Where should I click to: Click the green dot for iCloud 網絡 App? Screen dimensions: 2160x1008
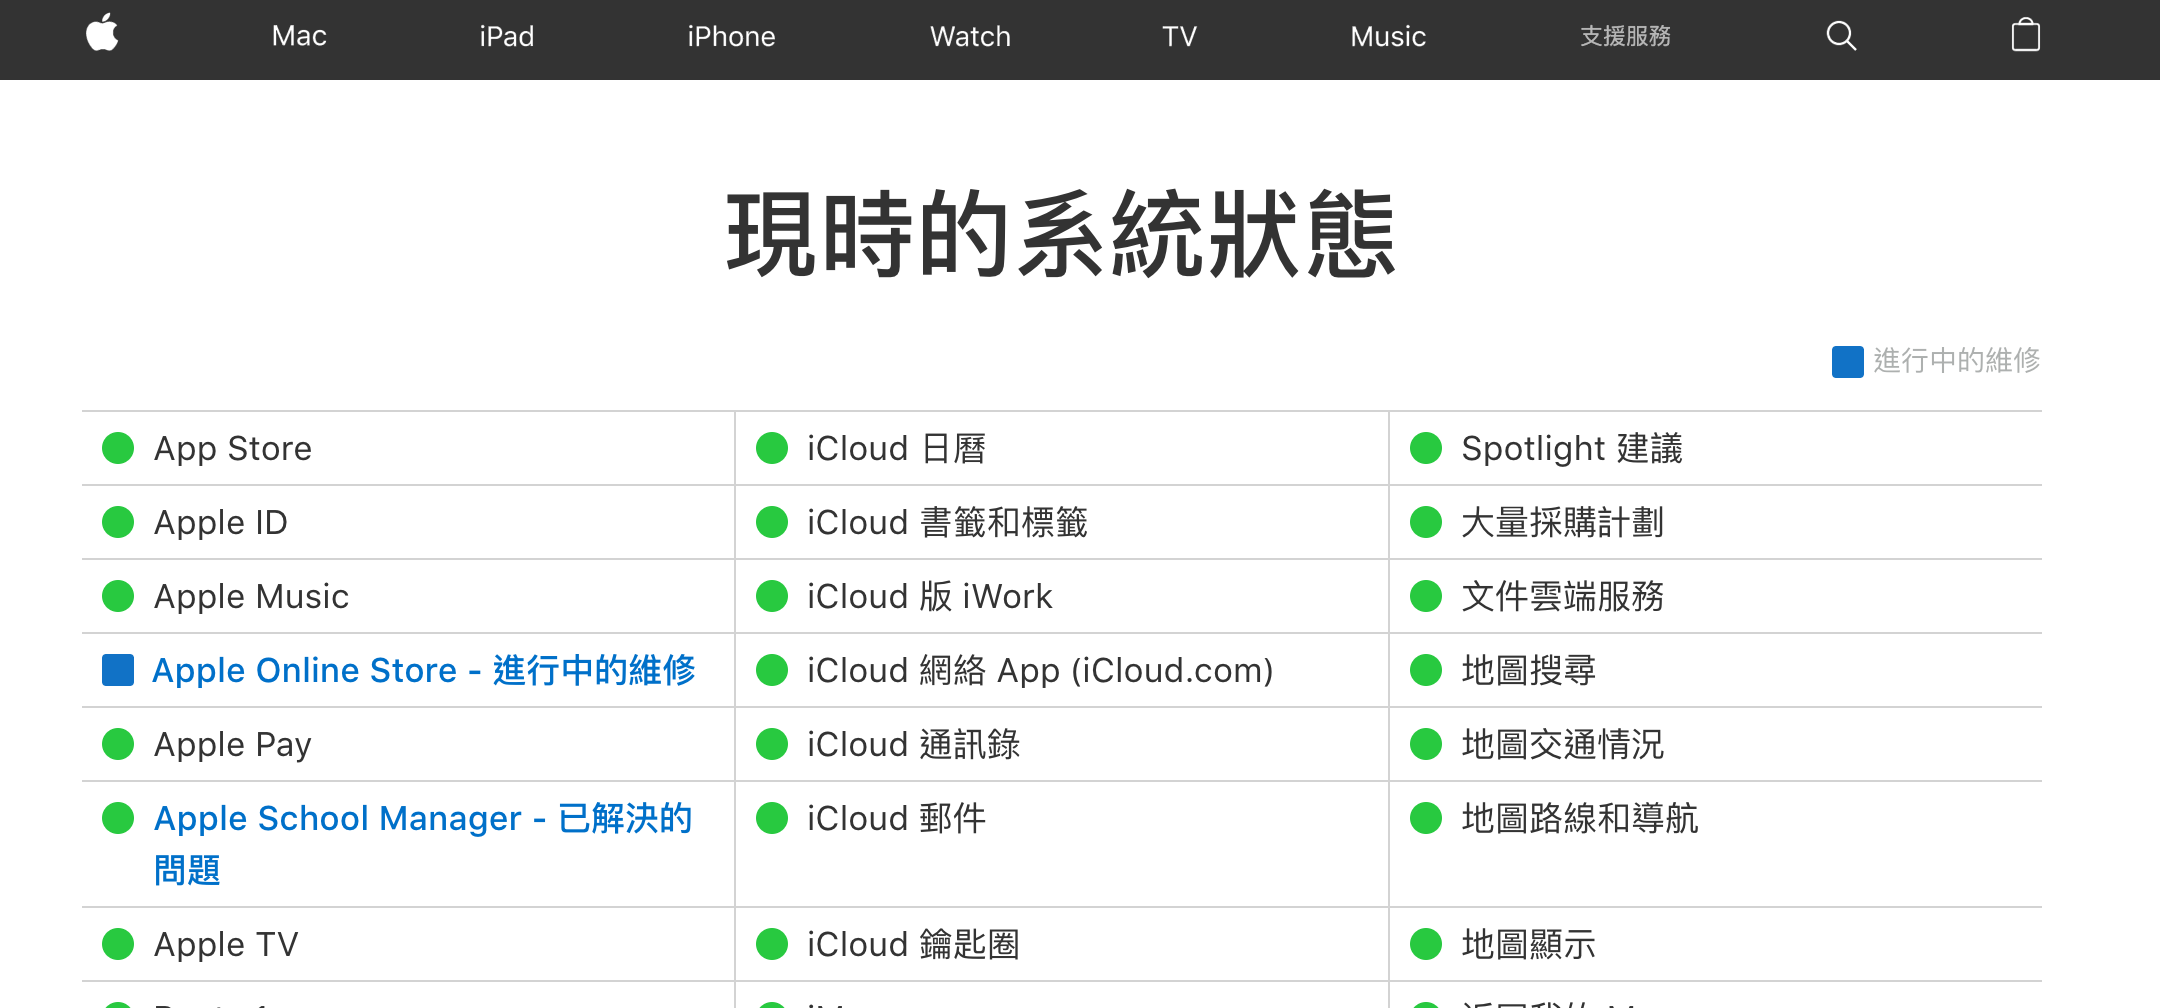tap(772, 670)
